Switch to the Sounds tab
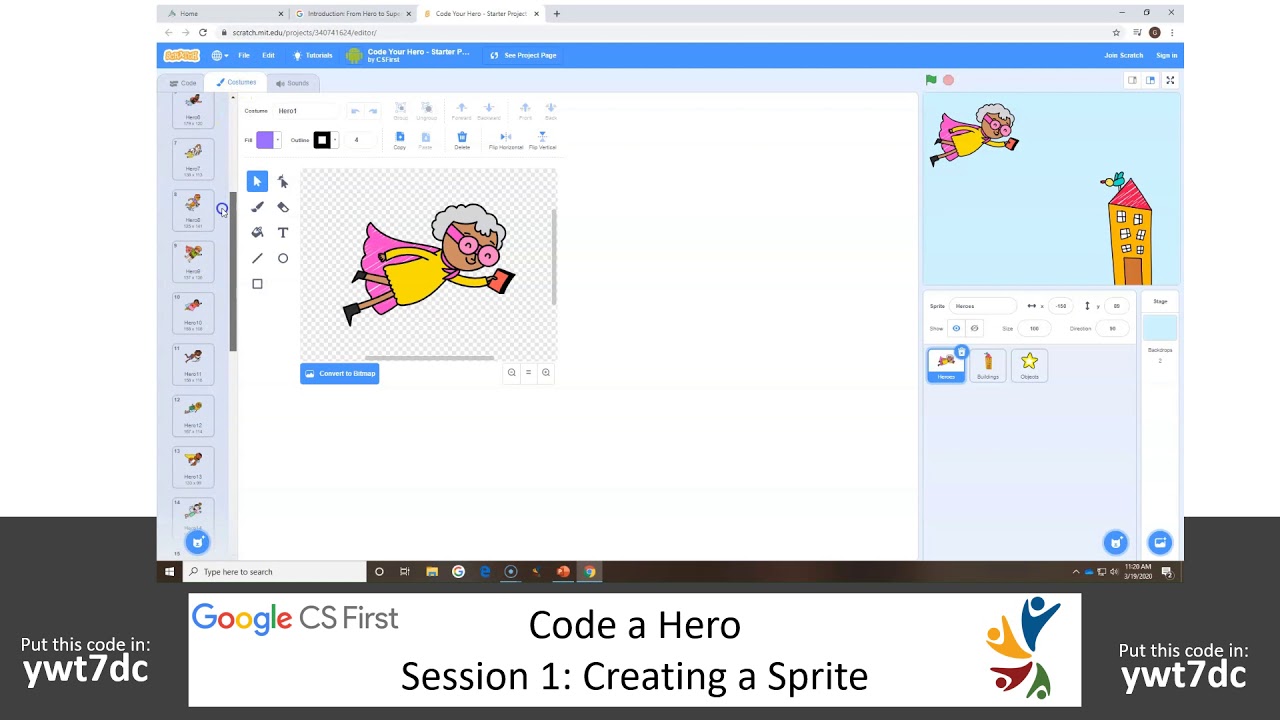Image resolution: width=1280 pixels, height=720 pixels. [x=292, y=83]
